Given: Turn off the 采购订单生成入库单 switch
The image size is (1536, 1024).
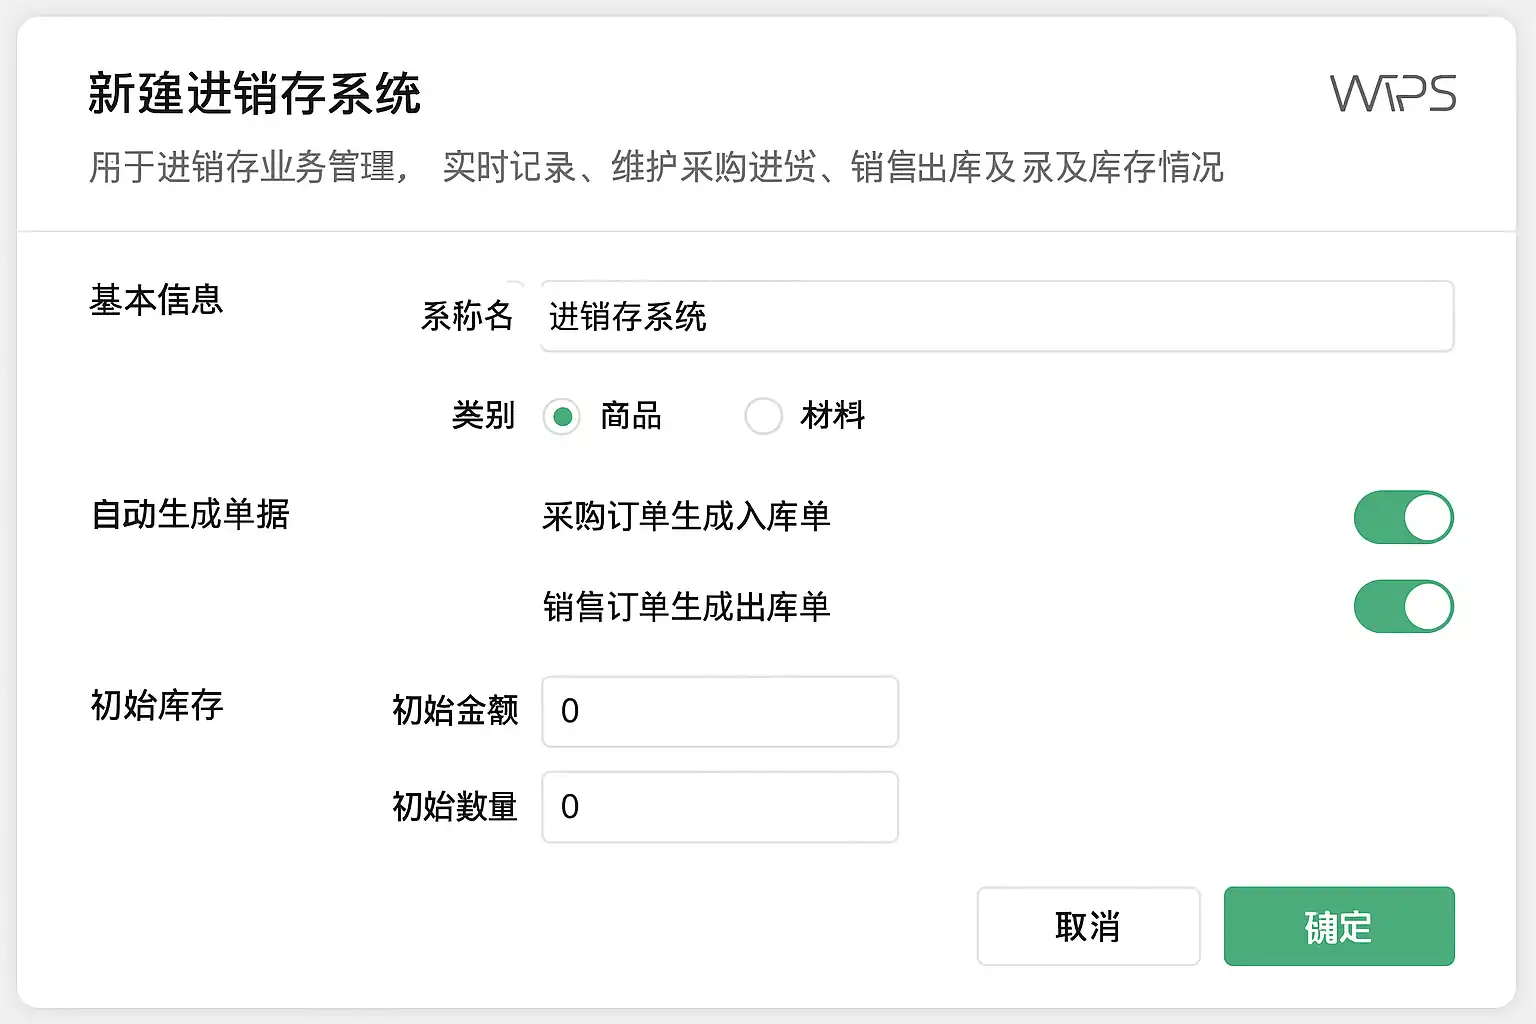Looking at the screenshot, I should (x=1403, y=517).
